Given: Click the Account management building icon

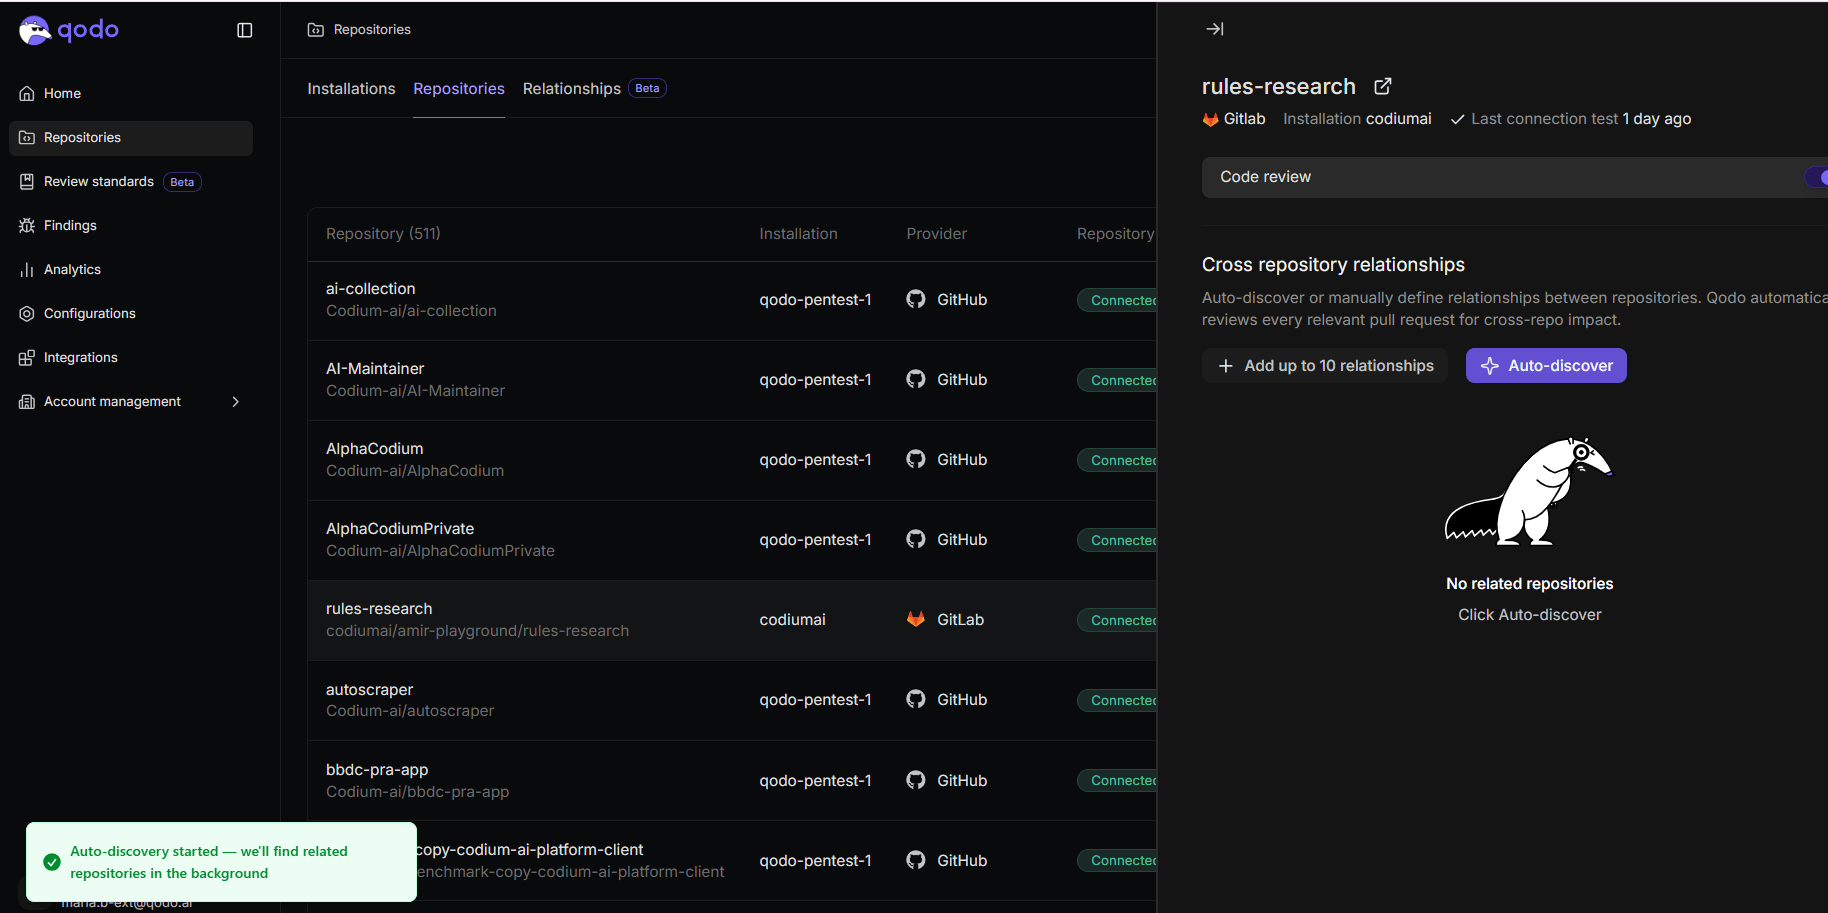Looking at the screenshot, I should (27, 401).
